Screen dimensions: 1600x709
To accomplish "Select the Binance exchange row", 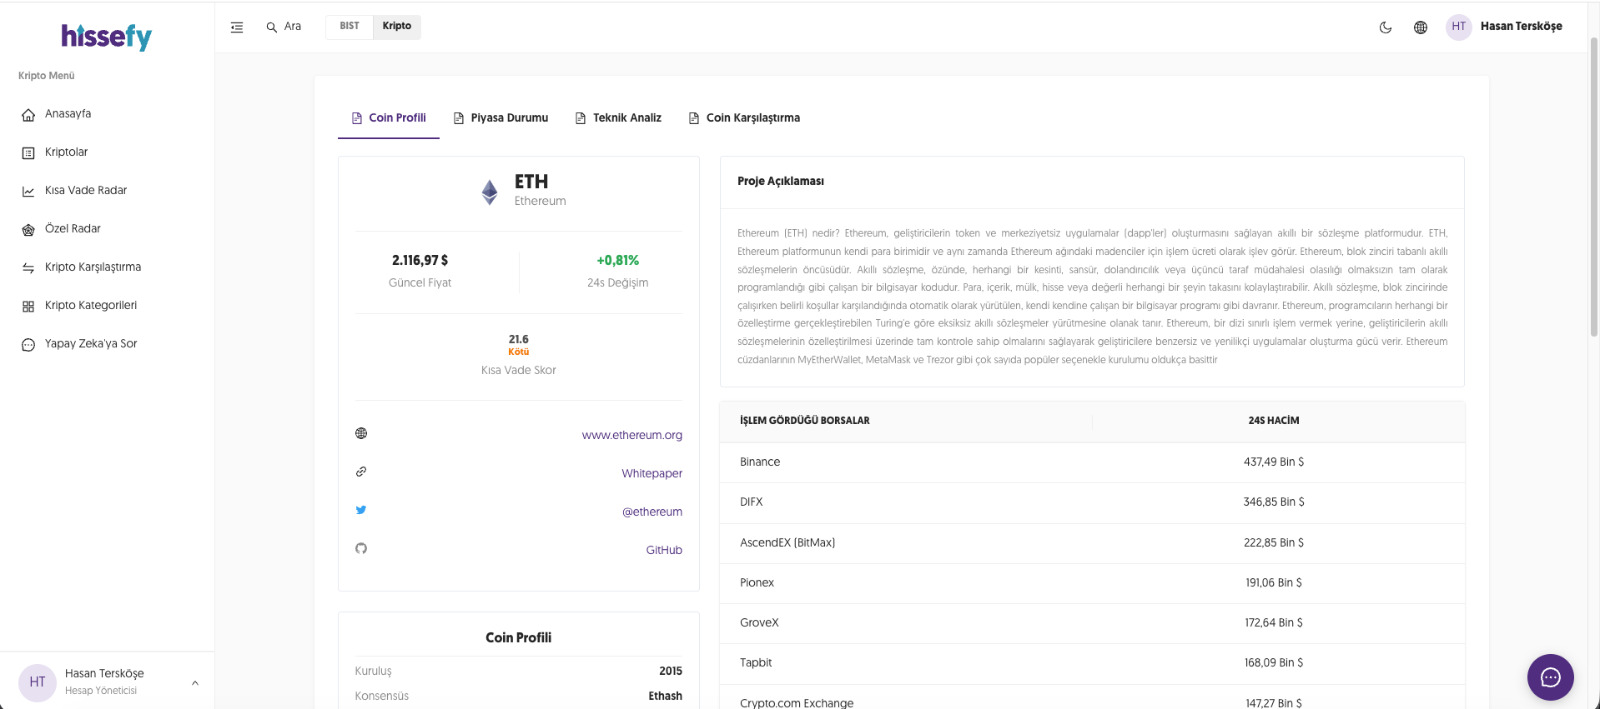I will [1092, 462].
